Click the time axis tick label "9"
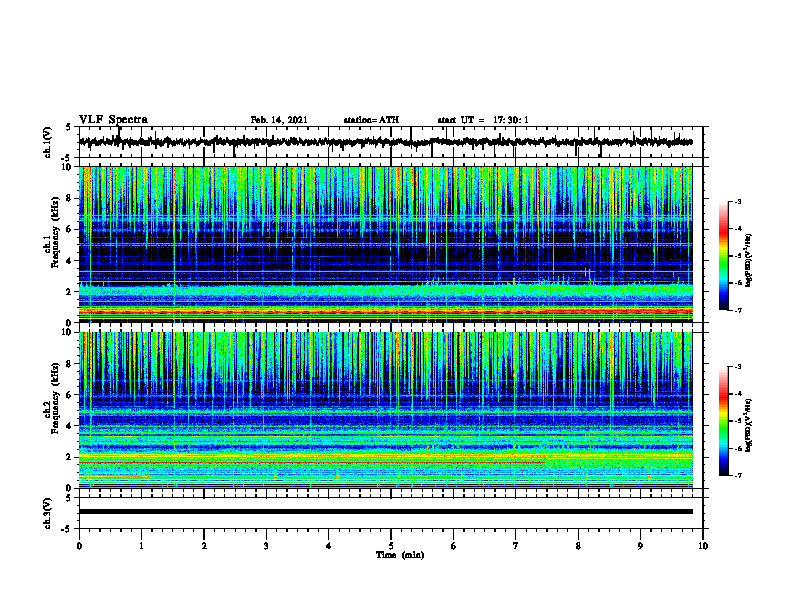Image resolution: width=792 pixels, height=612 pixels. tap(640, 546)
